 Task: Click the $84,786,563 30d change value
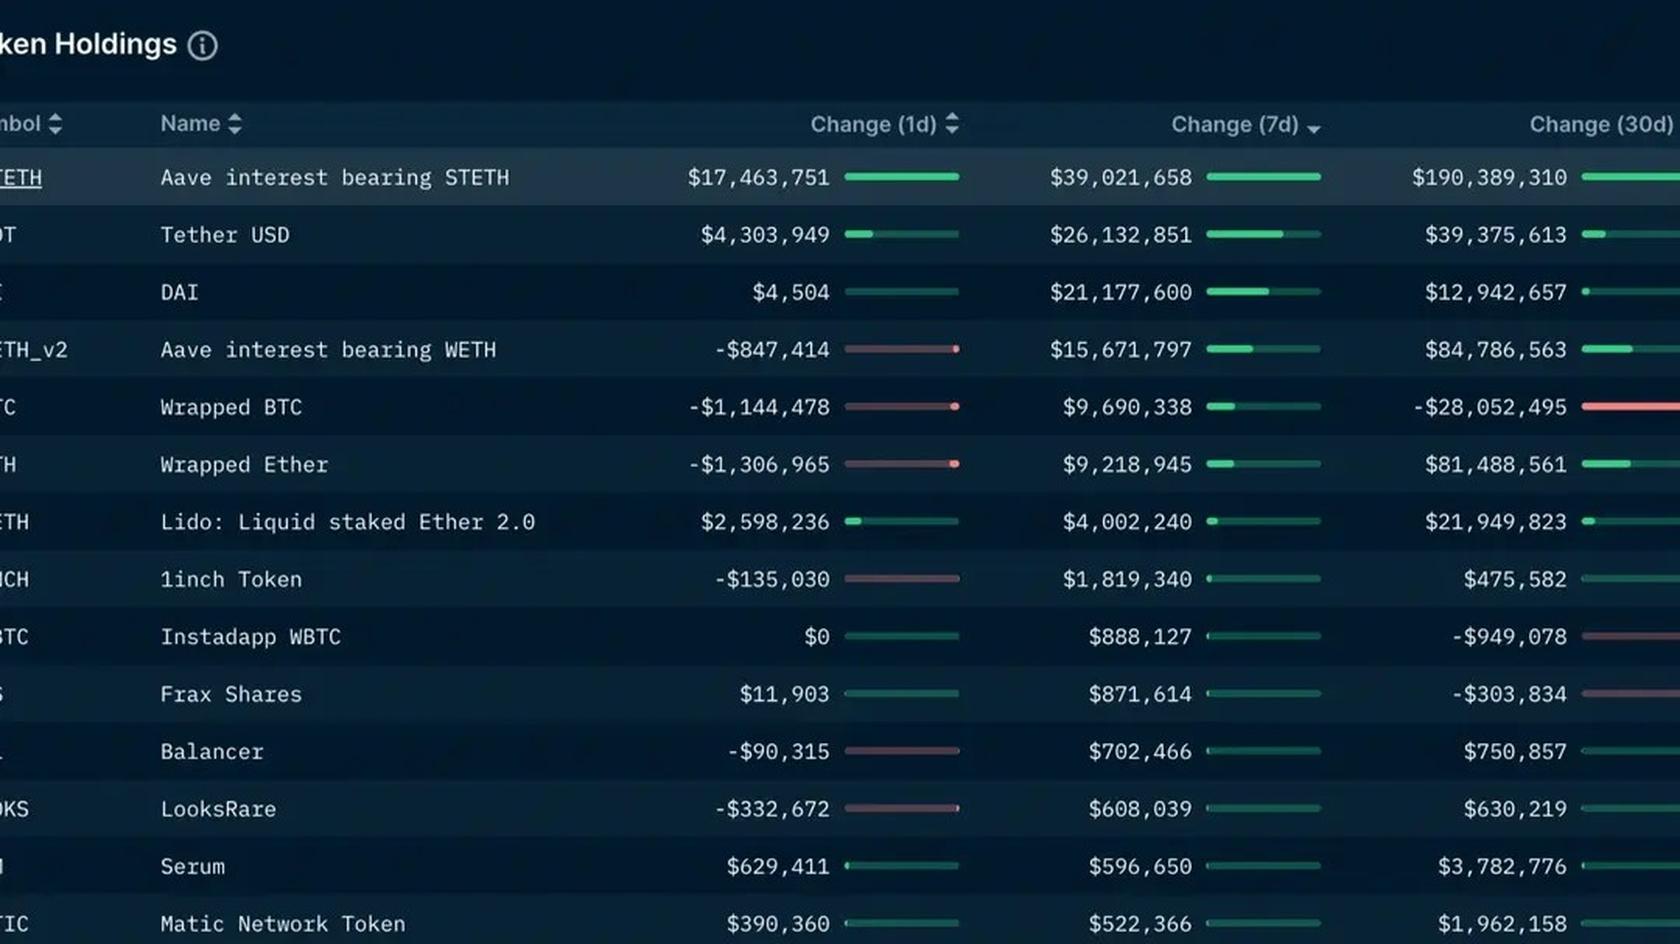[1496, 350]
